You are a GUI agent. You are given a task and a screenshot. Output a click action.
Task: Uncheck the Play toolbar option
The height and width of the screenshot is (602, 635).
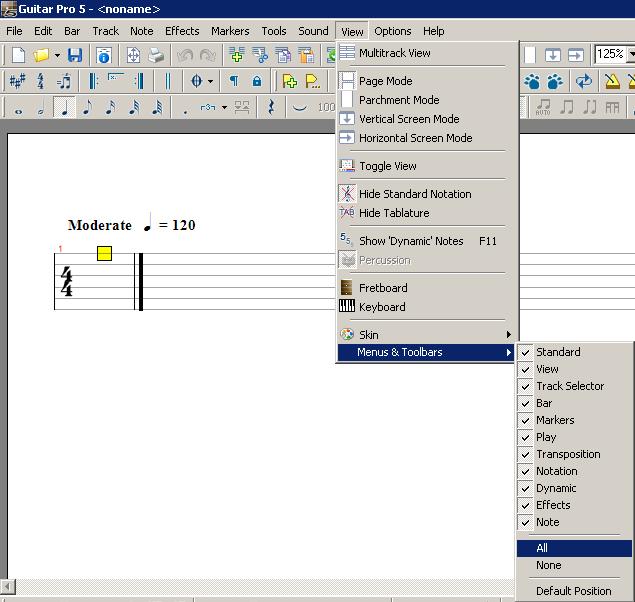(574, 437)
